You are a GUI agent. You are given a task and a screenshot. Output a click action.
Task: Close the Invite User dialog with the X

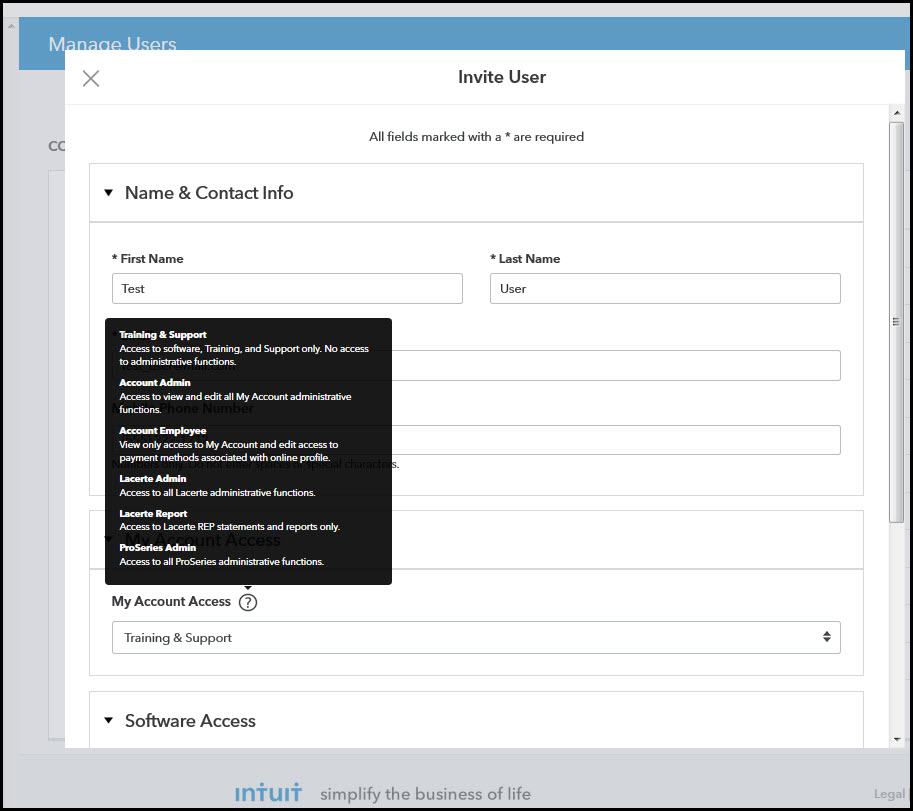[x=91, y=78]
